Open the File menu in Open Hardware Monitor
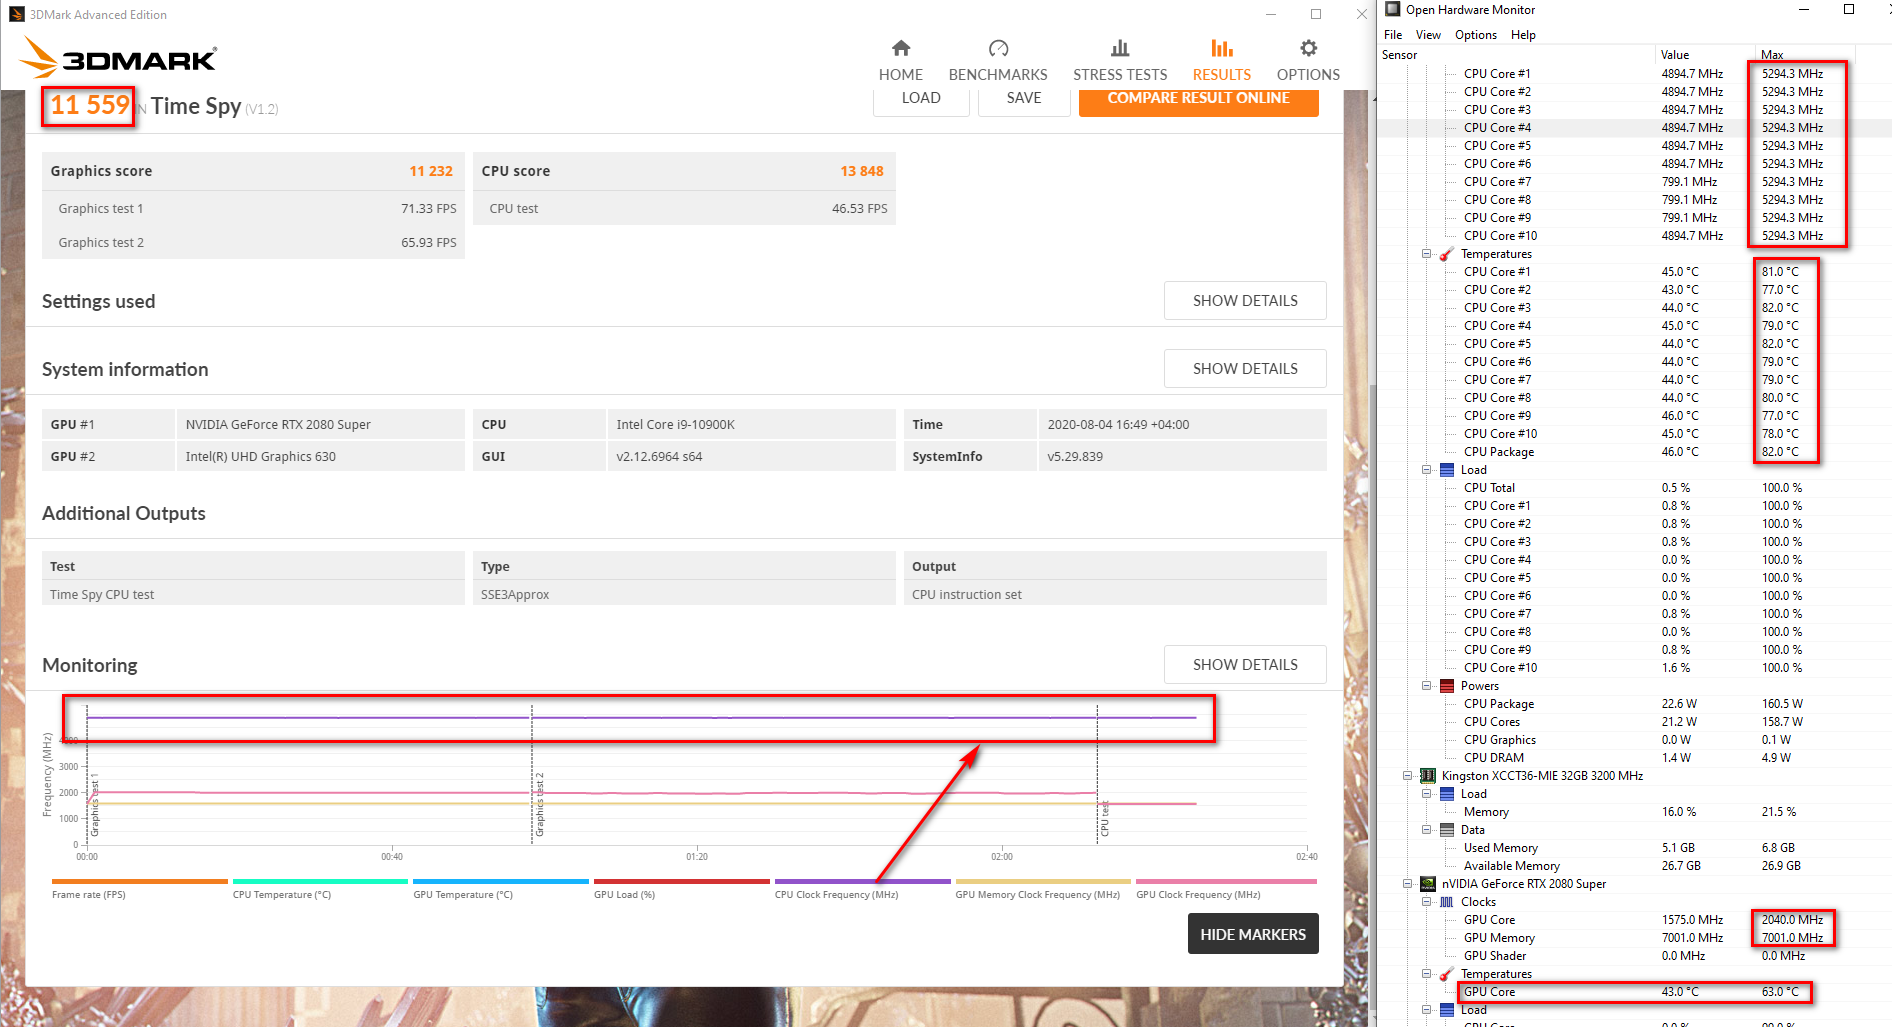This screenshot has width=1892, height=1027. (1393, 35)
